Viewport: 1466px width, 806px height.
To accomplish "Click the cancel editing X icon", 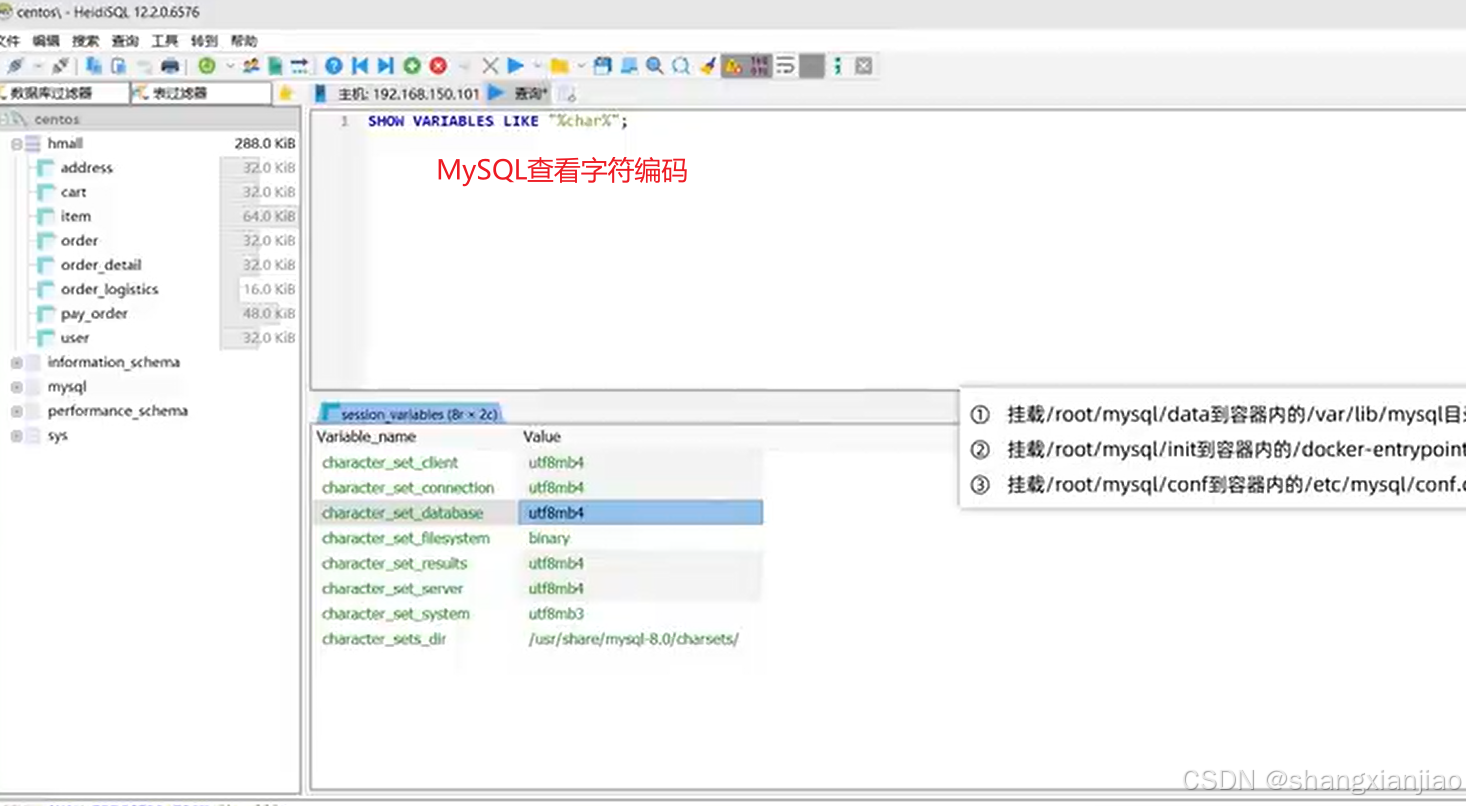I will (490, 65).
